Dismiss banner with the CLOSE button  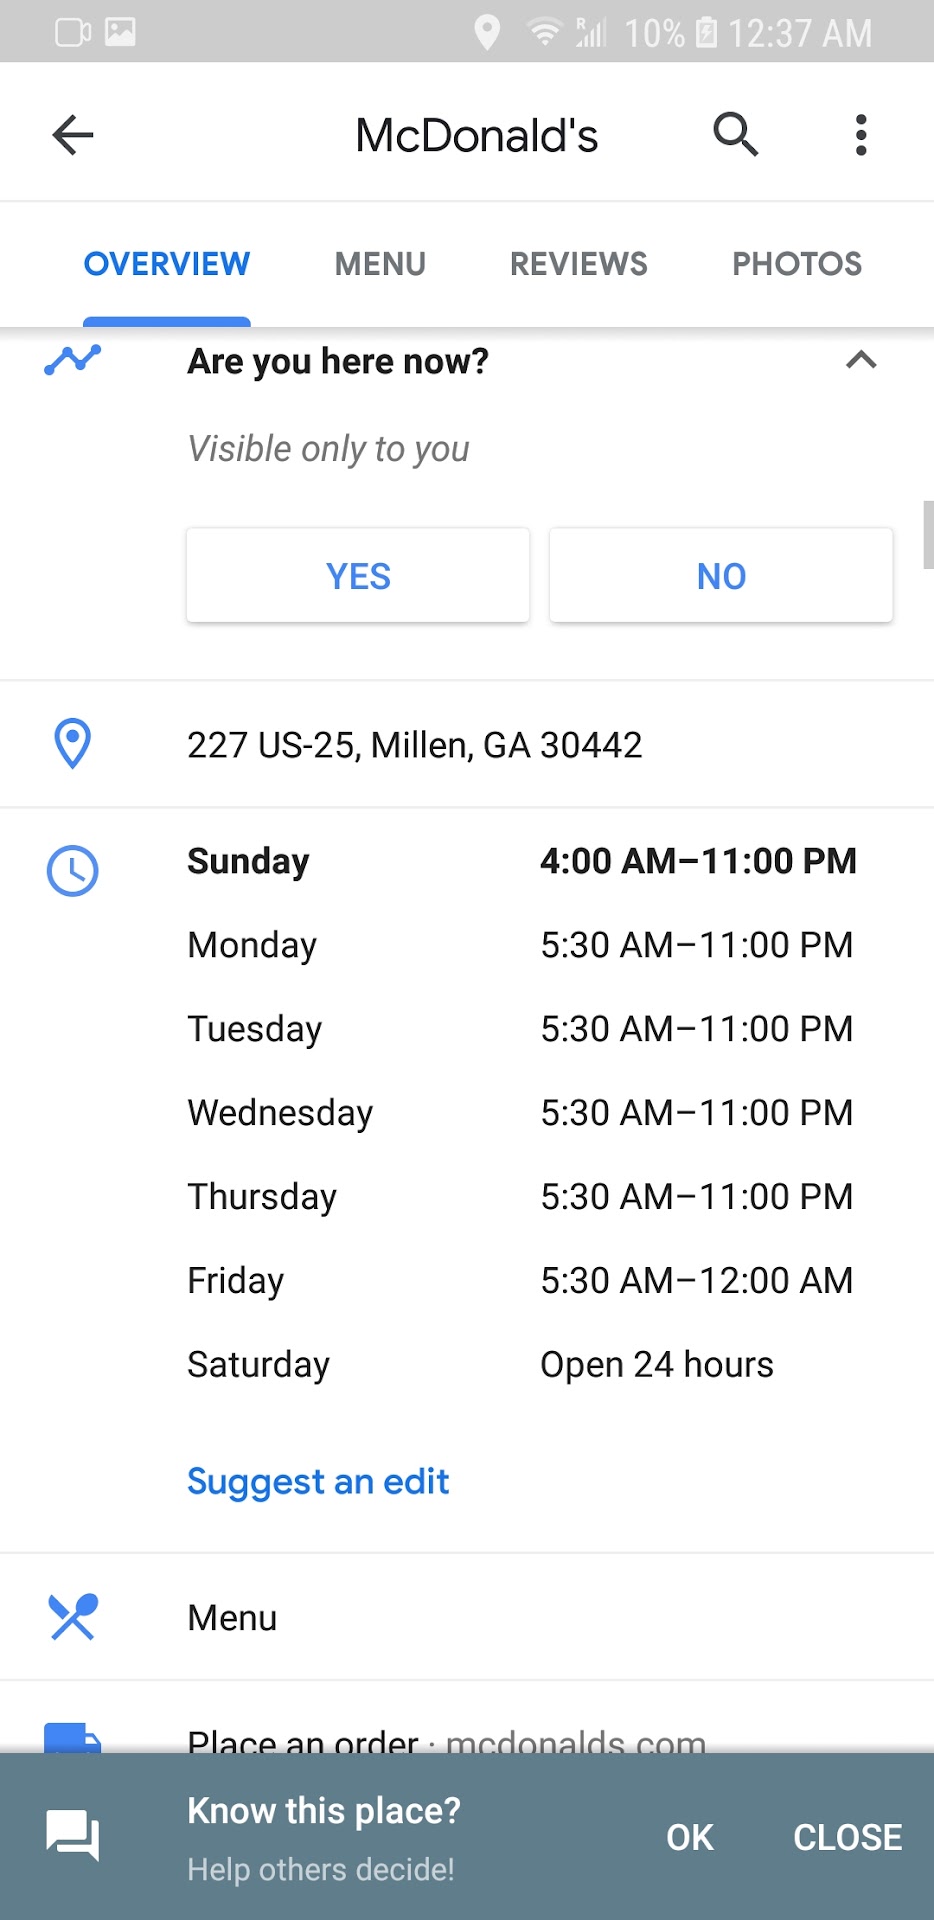point(847,1837)
